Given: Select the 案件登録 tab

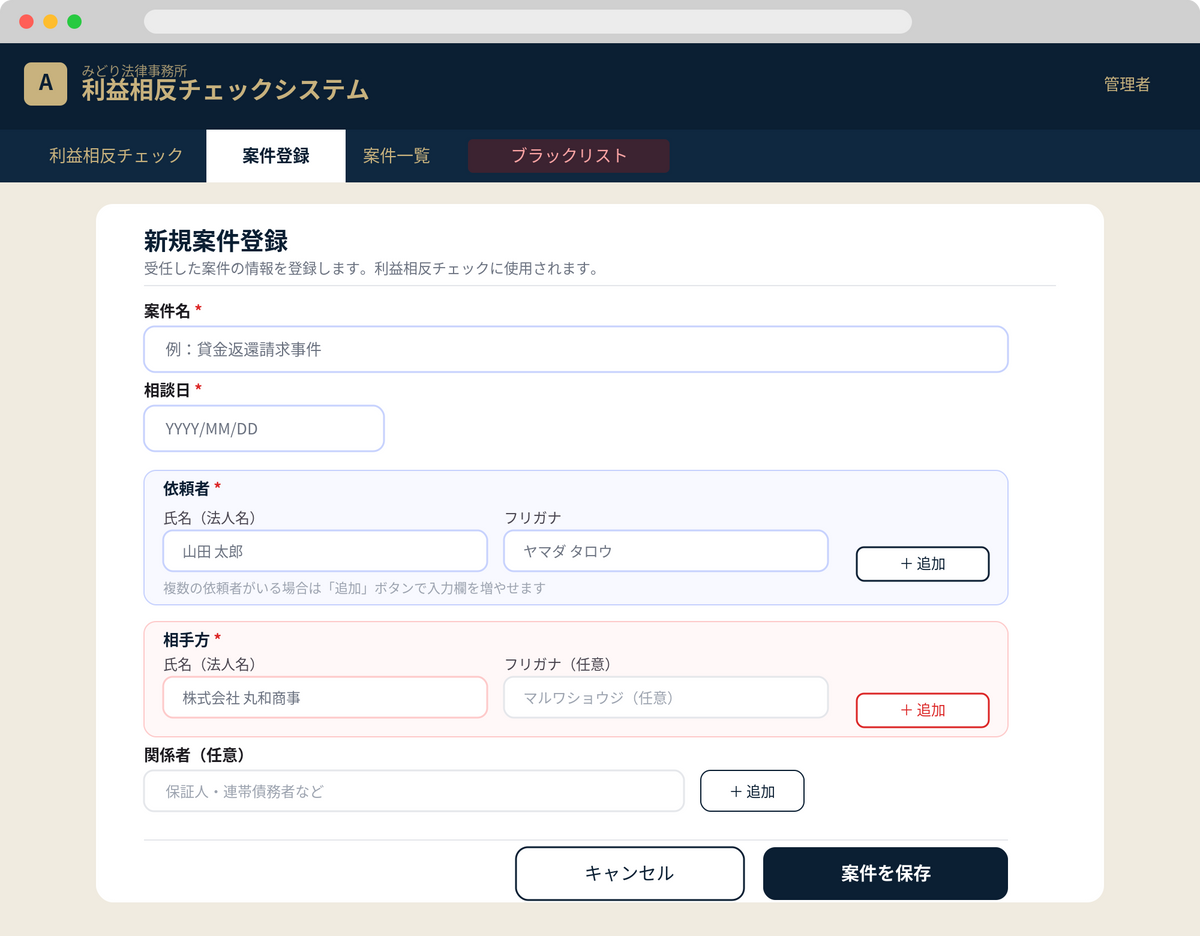Looking at the screenshot, I should pyautogui.click(x=276, y=156).
